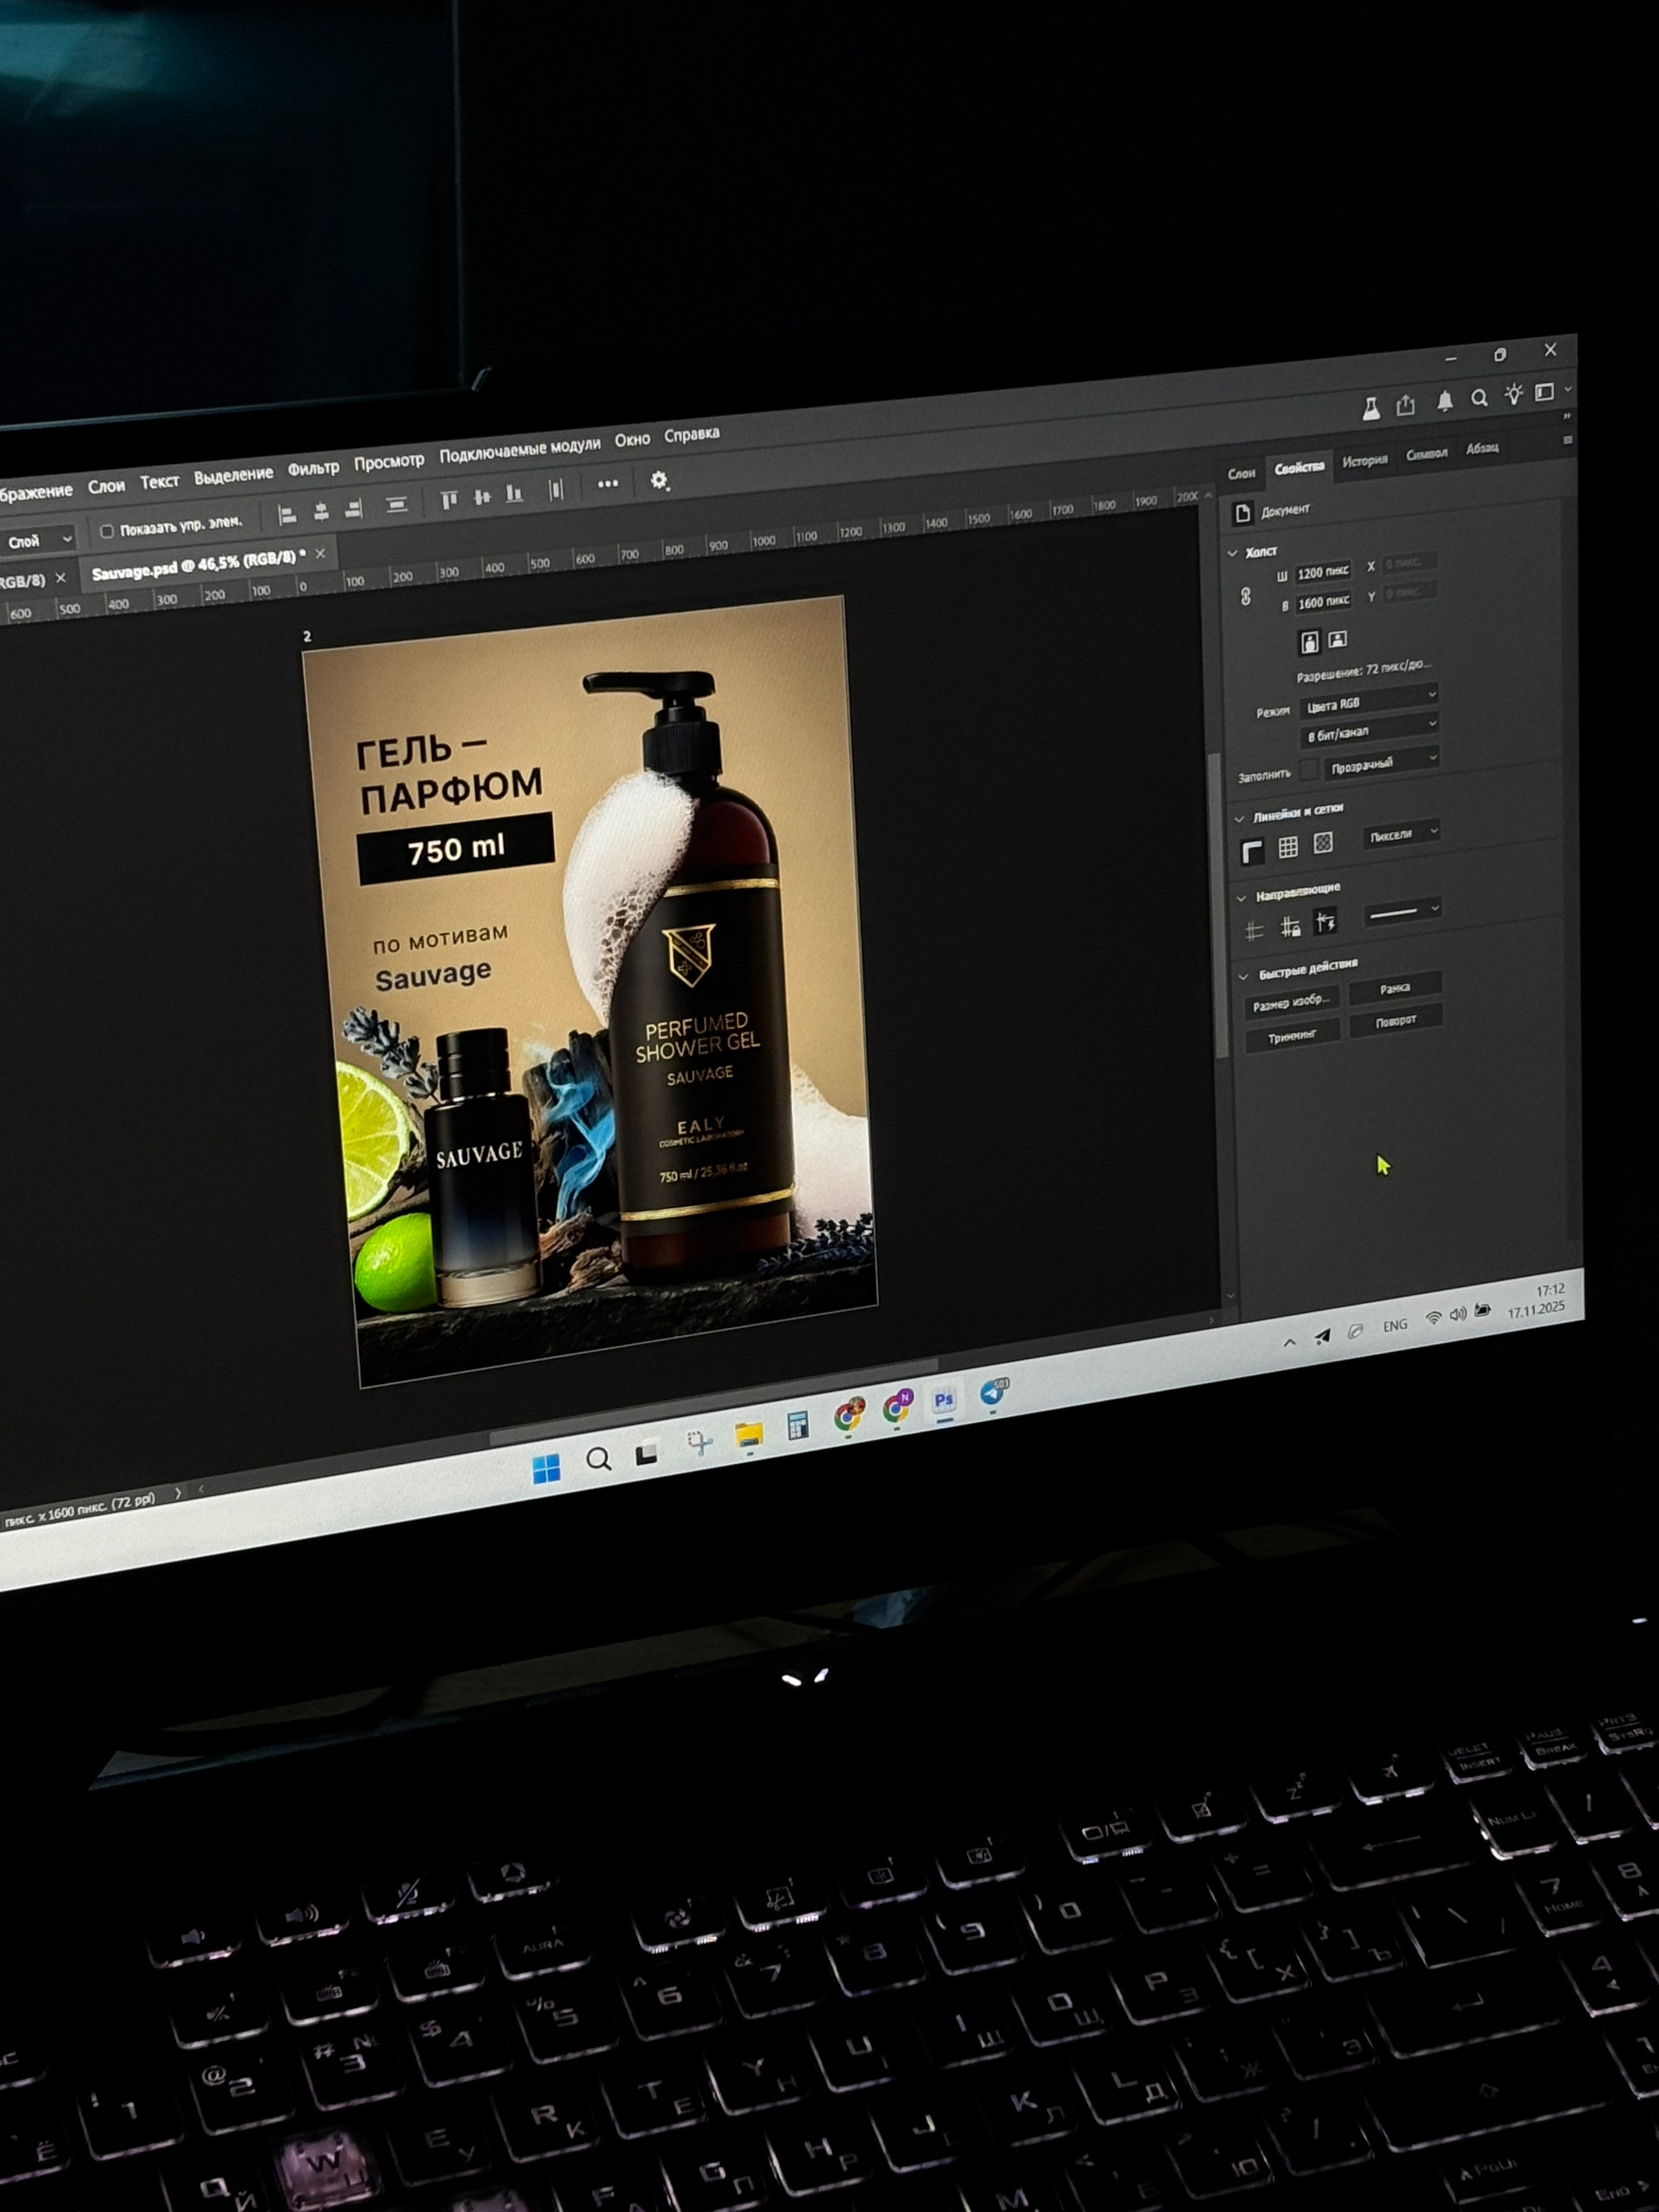Toggle grid visibility icon

(1288, 847)
